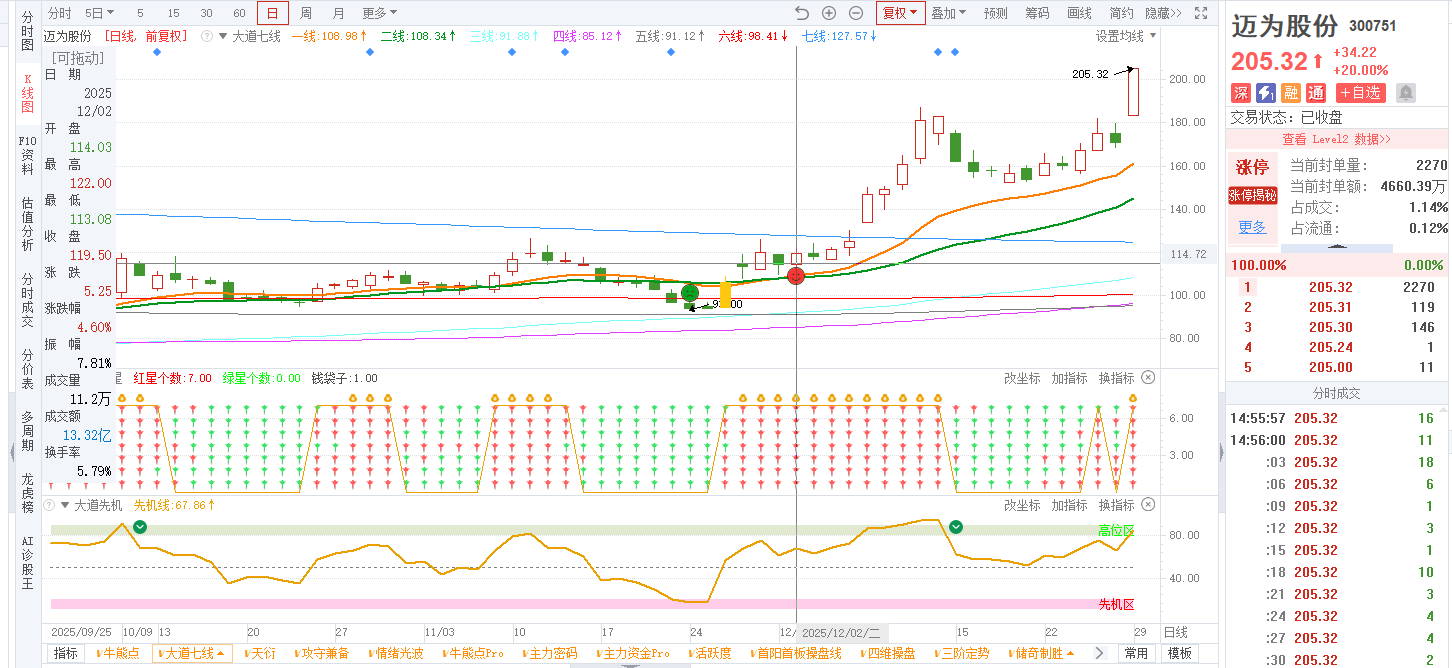Switch to the 周 weekly period tab
This screenshot has width=1452, height=668.
[x=306, y=13]
